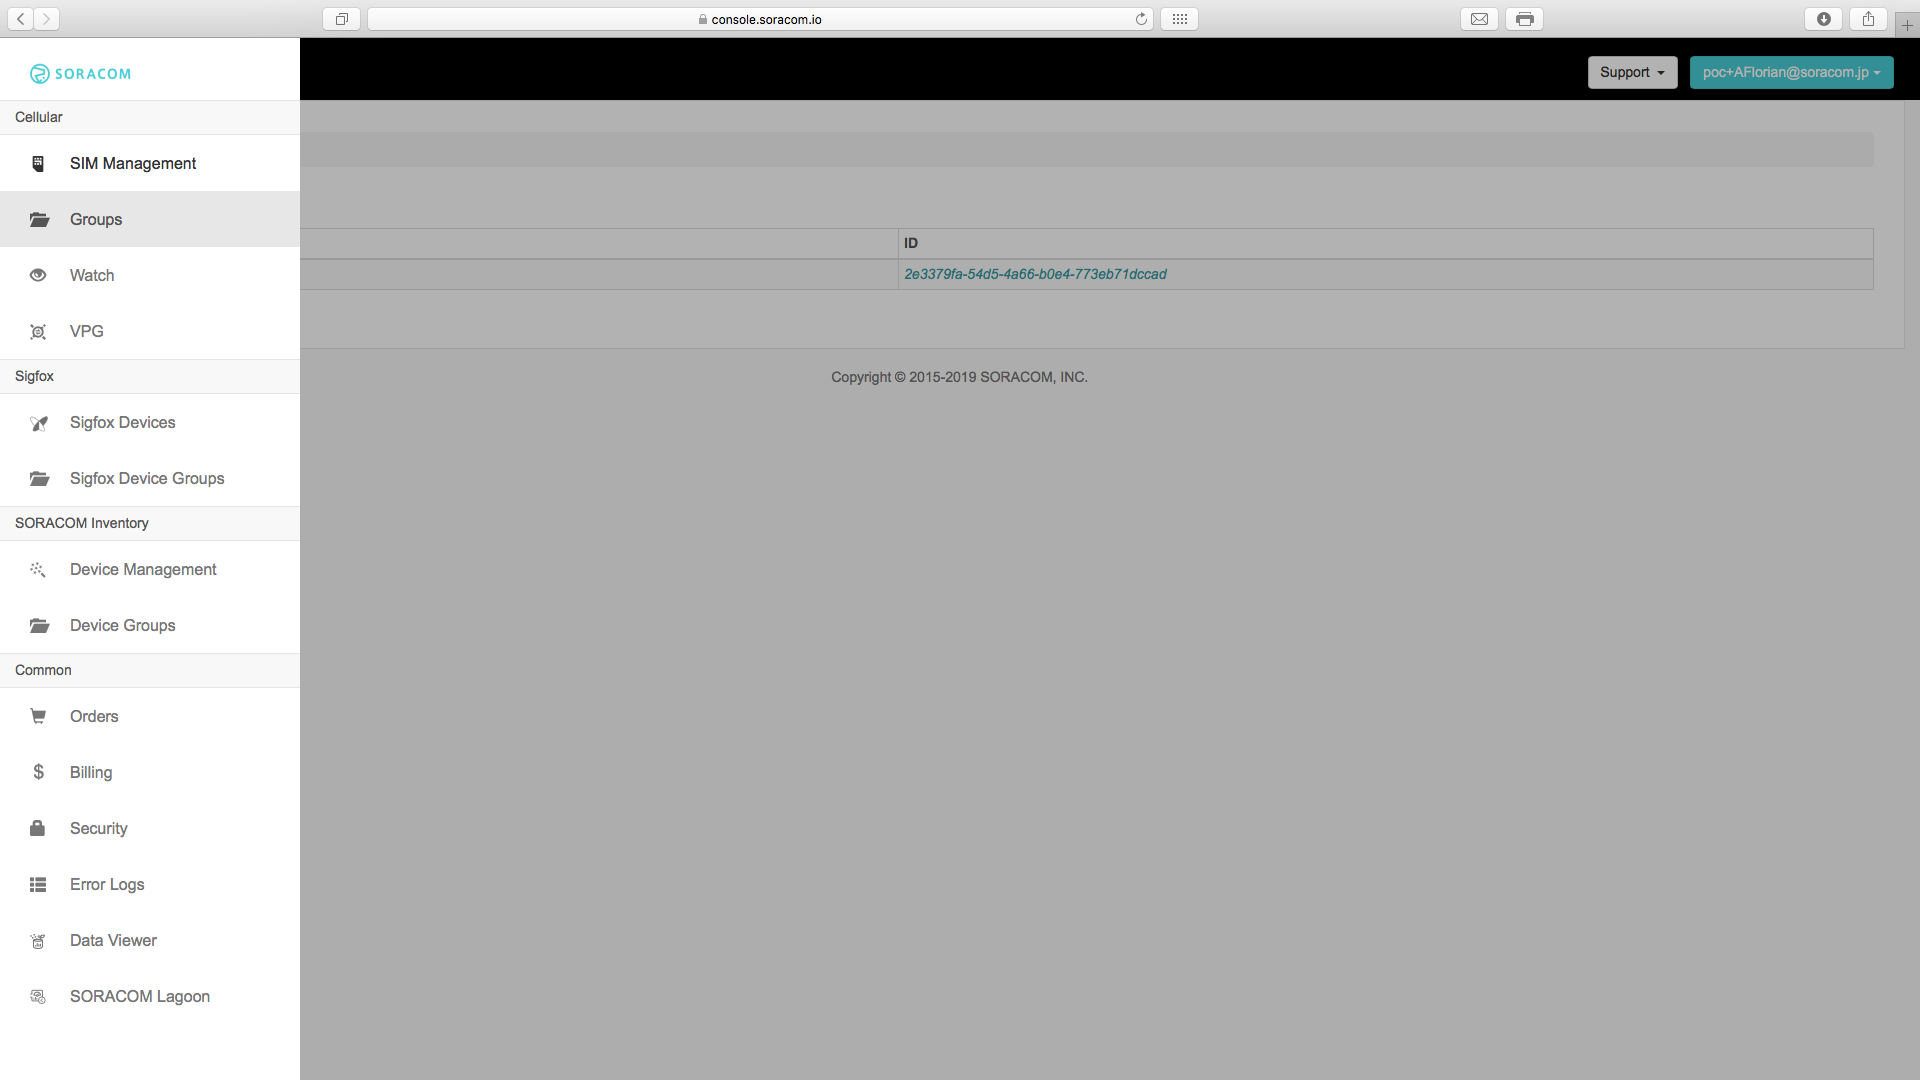
Task: Click the Billing dollar sign icon
Action: [38, 772]
